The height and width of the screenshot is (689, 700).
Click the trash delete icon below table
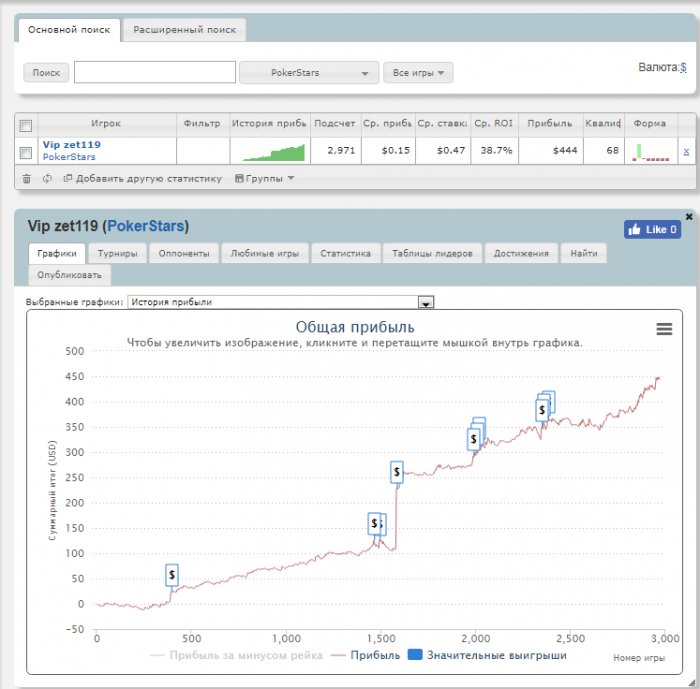click(27, 179)
